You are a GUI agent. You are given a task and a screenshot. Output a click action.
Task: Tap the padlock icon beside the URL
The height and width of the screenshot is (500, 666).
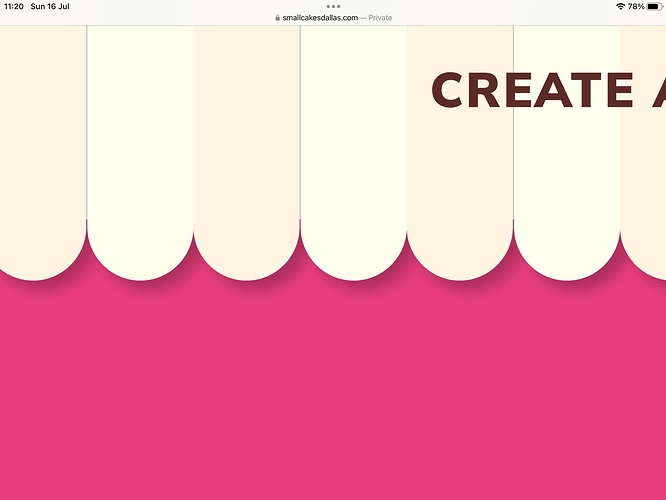pos(278,18)
